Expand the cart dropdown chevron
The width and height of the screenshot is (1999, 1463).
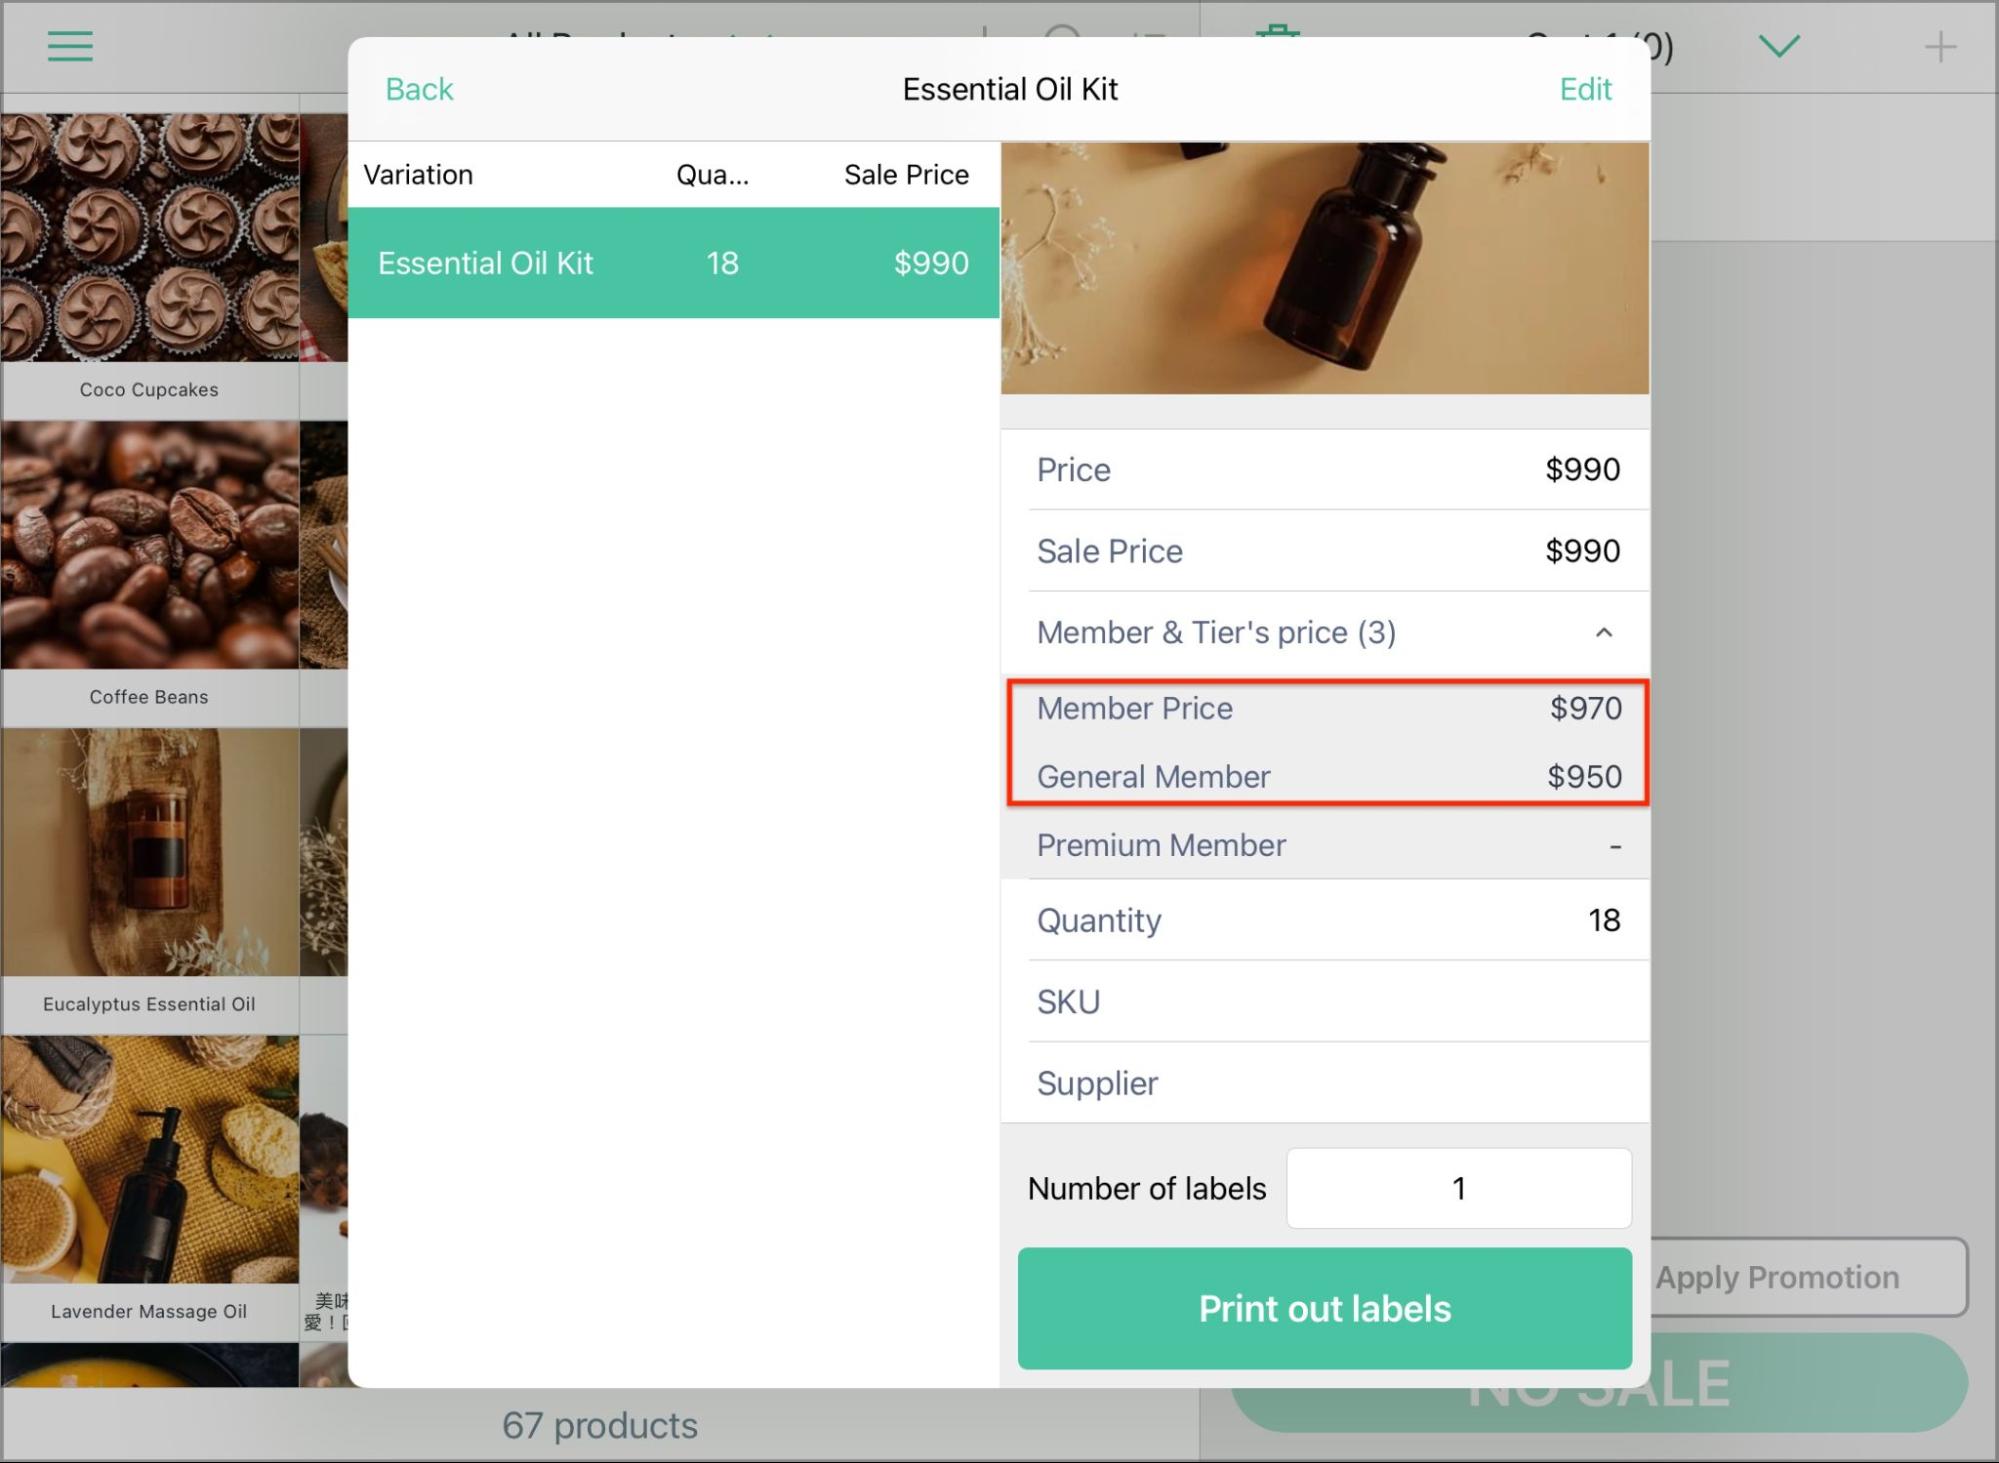tap(1779, 46)
